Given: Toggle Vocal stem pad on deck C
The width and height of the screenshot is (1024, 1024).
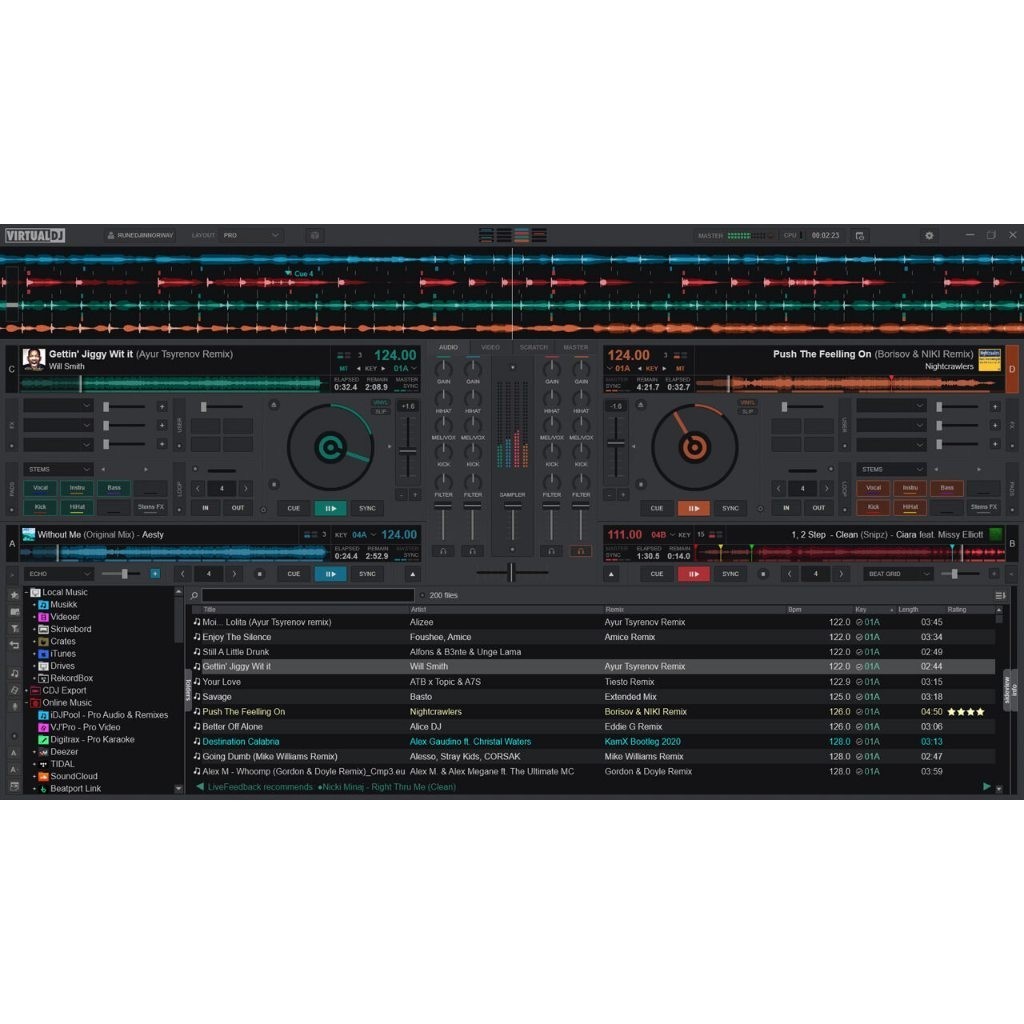Looking at the screenshot, I should pos(40,488).
